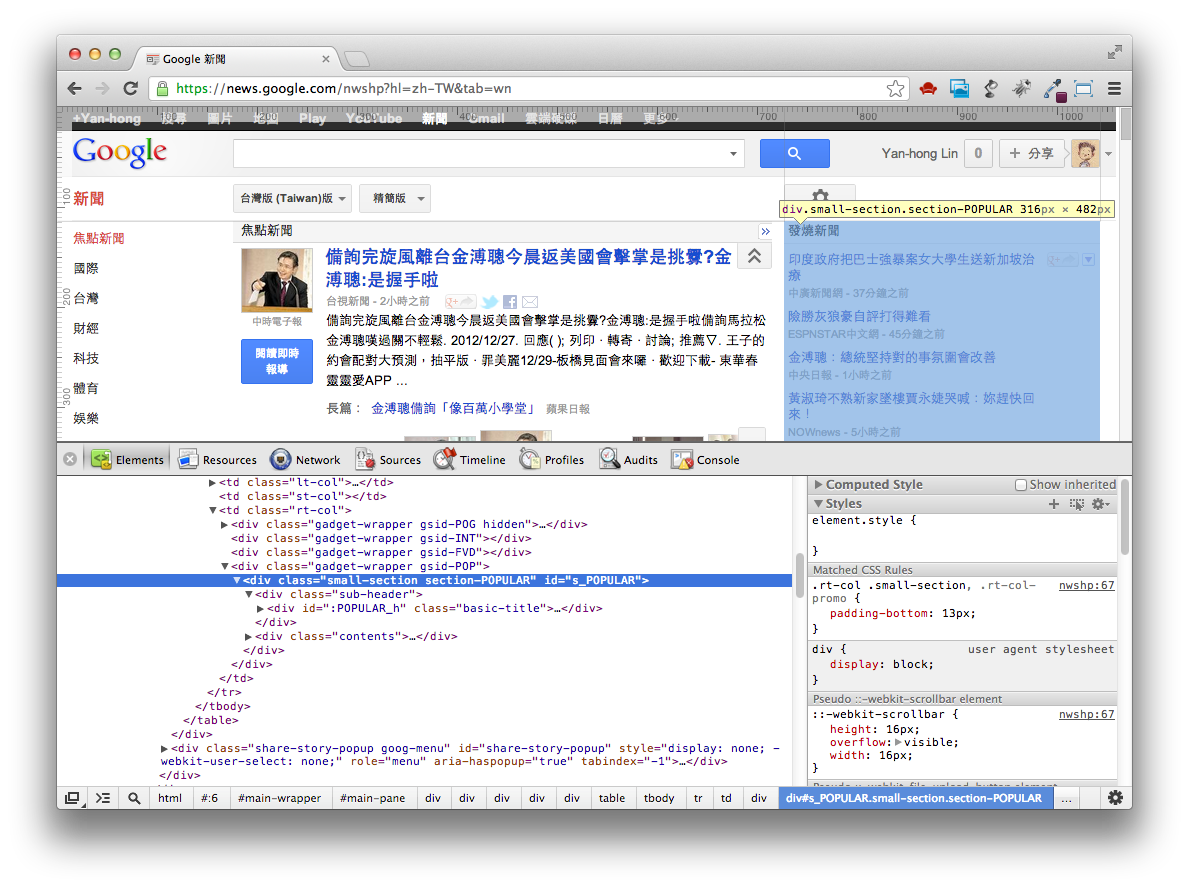The image size is (1189, 888).
Task: Add new style rule plus icon
Action: [x=1053, y=504]
